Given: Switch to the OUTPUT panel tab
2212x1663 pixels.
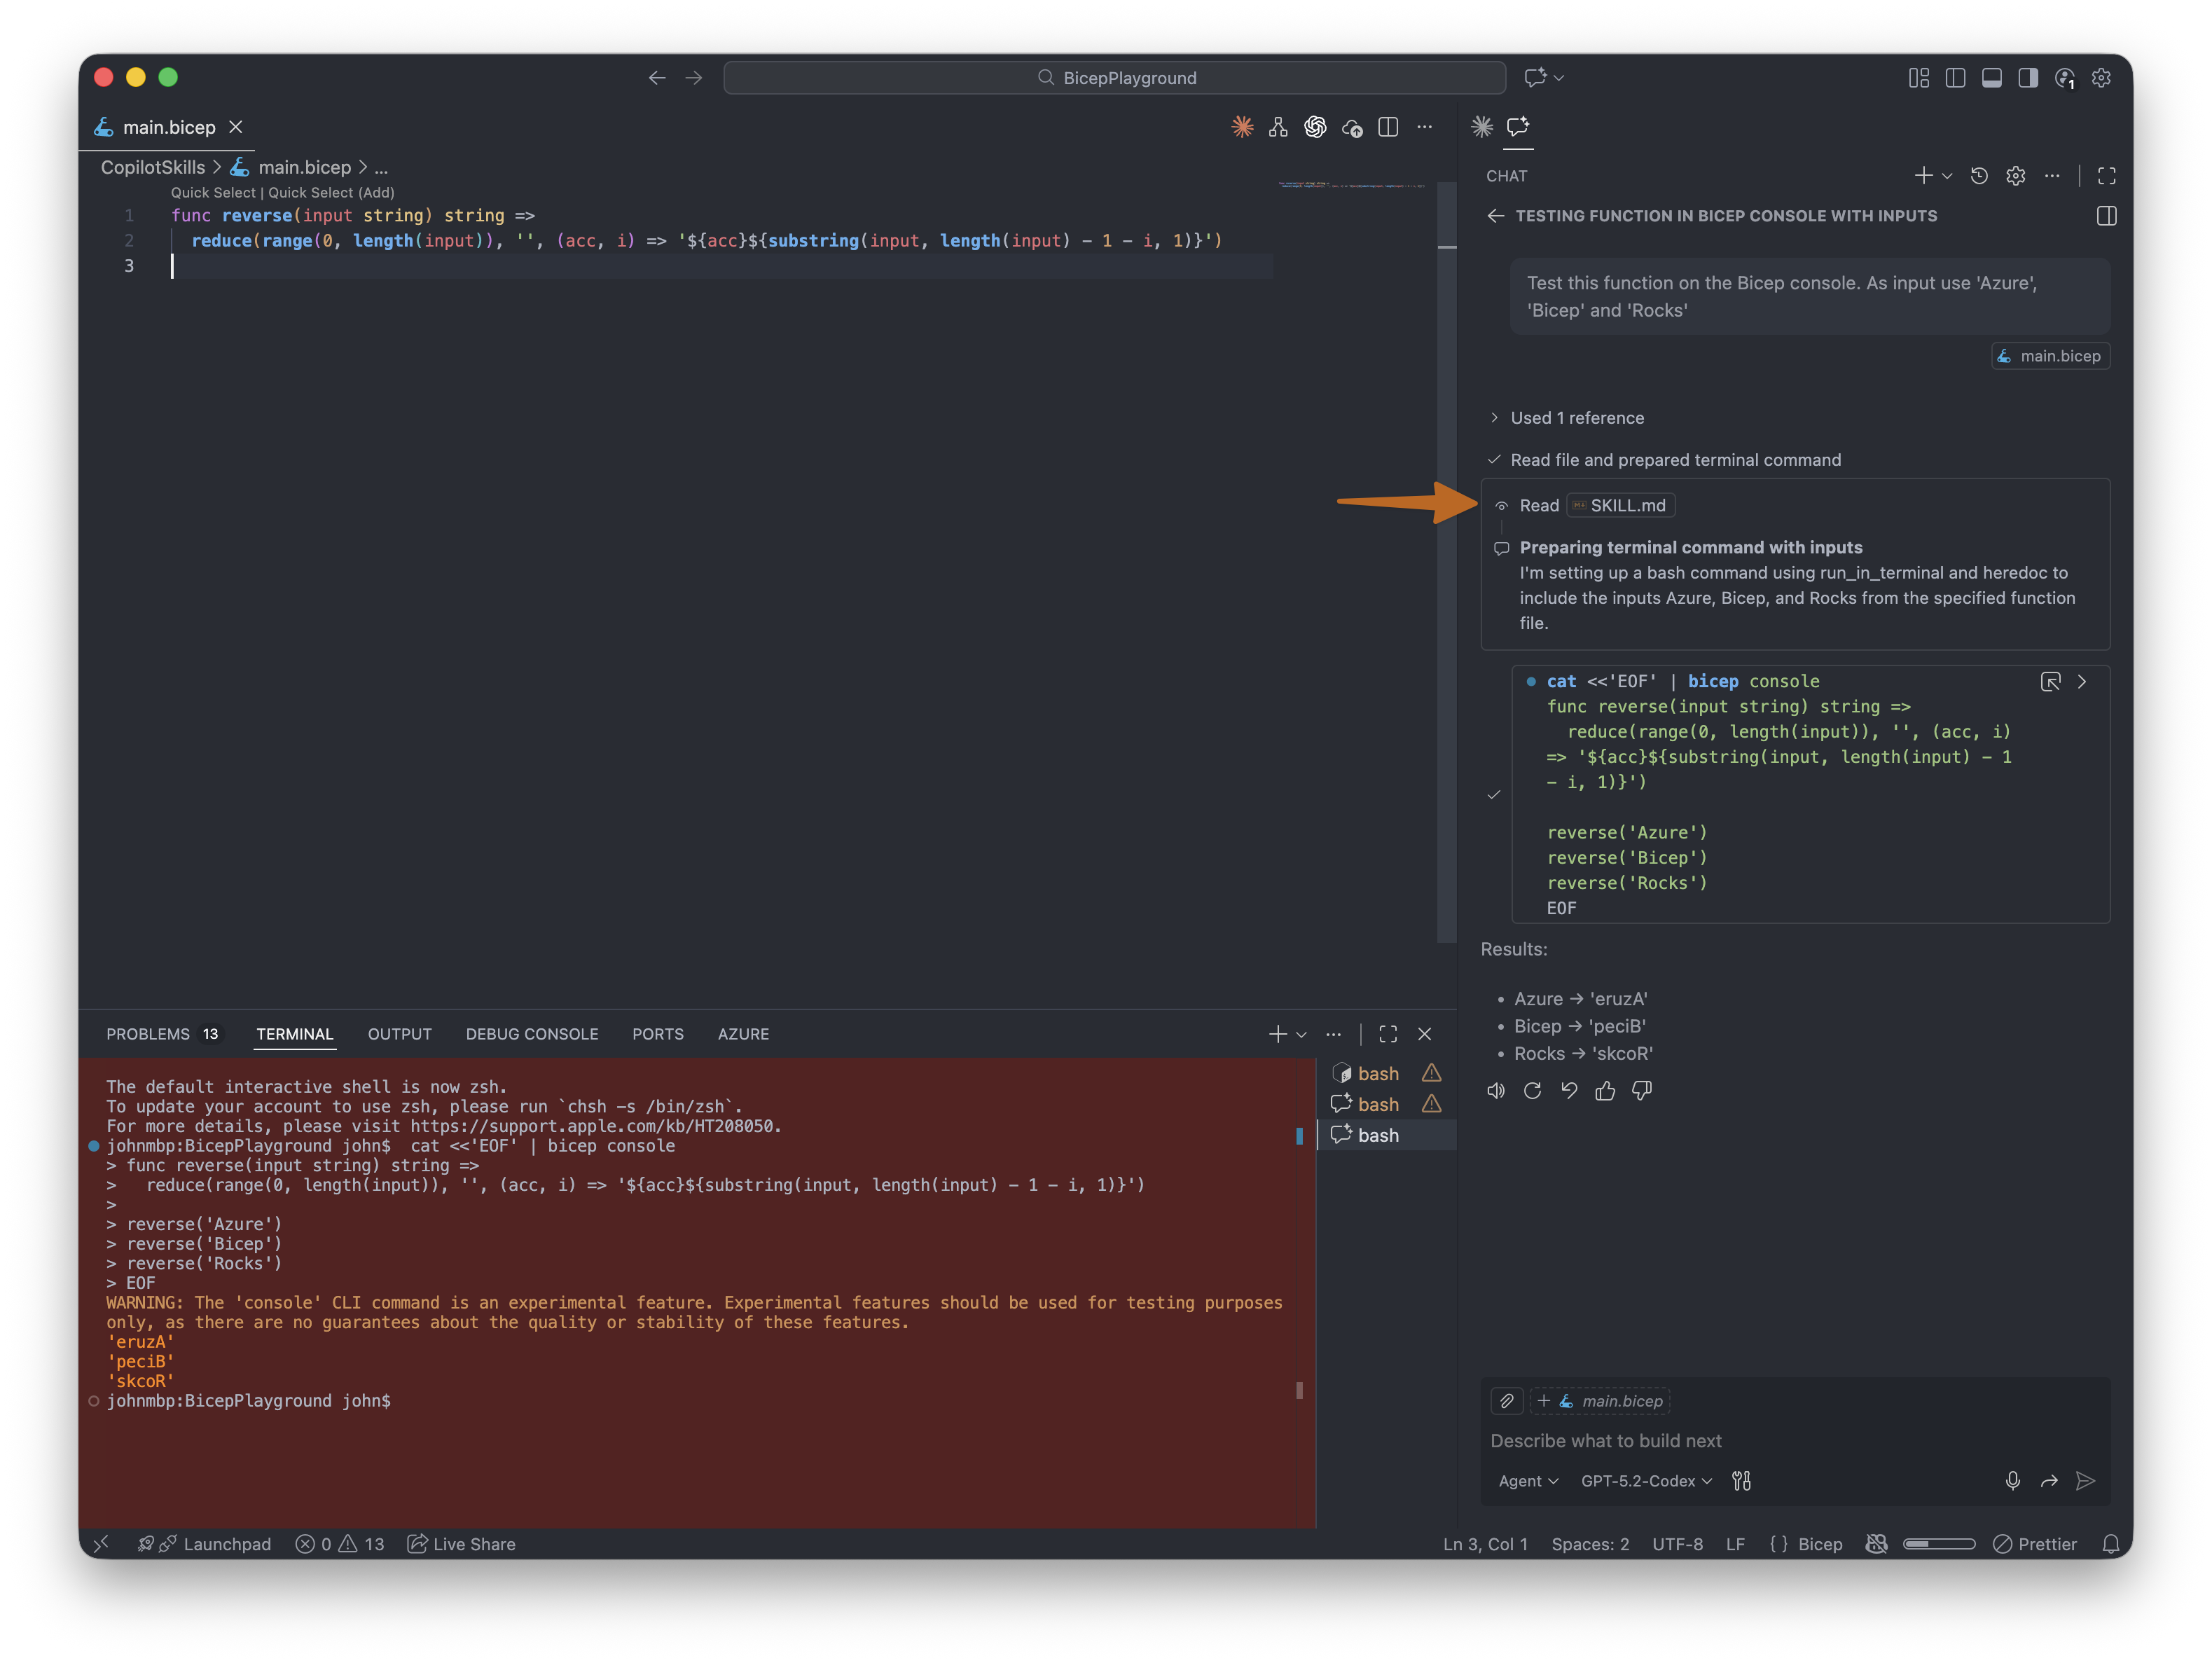Looking at the screenshot, I should pyautogui.click(x=399, y=1034).
